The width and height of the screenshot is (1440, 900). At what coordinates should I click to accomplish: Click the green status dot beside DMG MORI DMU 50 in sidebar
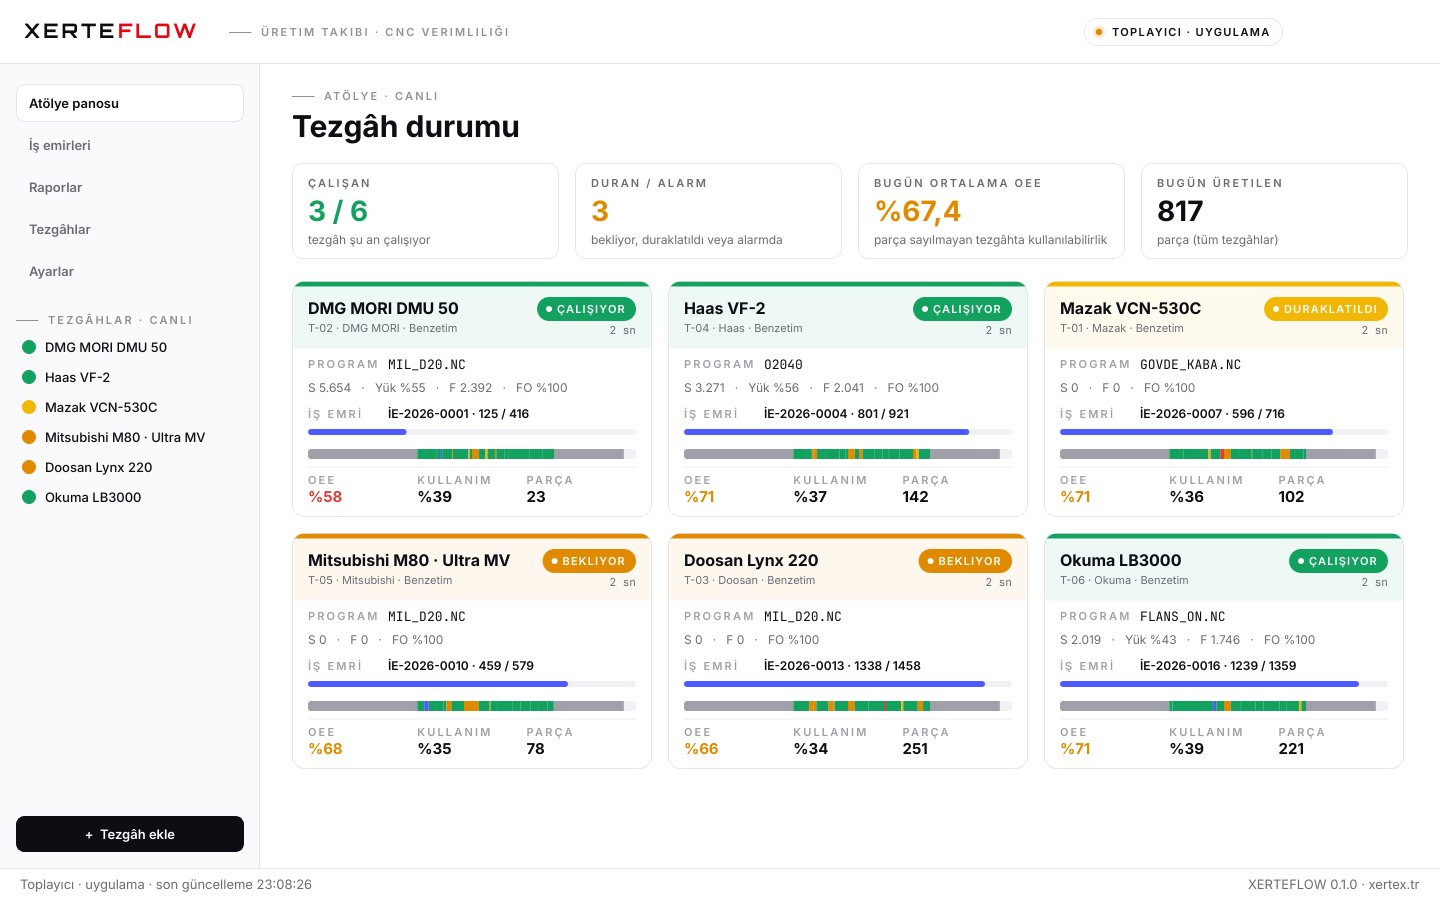tap(29, 347)
